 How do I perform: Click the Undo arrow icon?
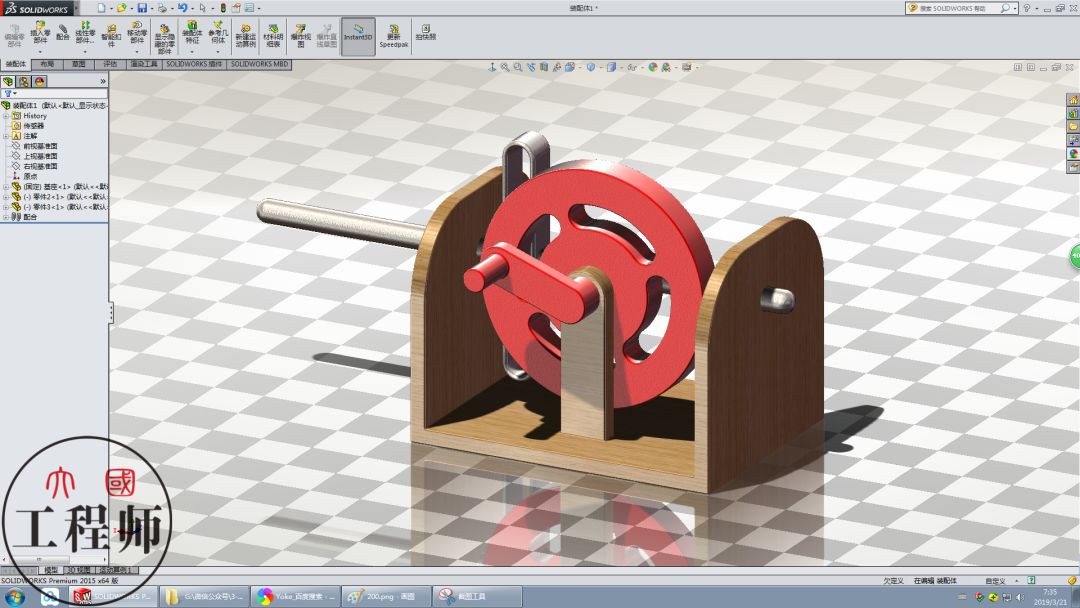point(183,8)
